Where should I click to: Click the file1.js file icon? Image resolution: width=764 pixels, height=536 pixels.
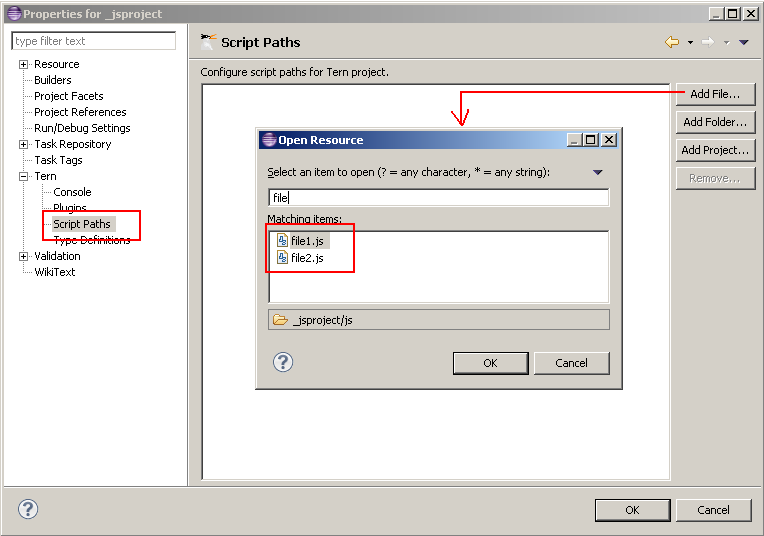282,241
